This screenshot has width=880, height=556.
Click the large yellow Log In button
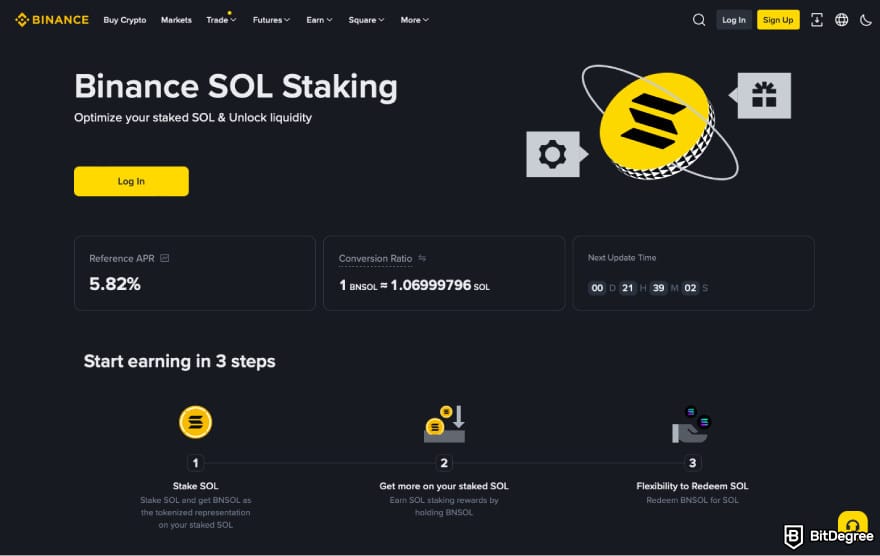tap(131, 181)
